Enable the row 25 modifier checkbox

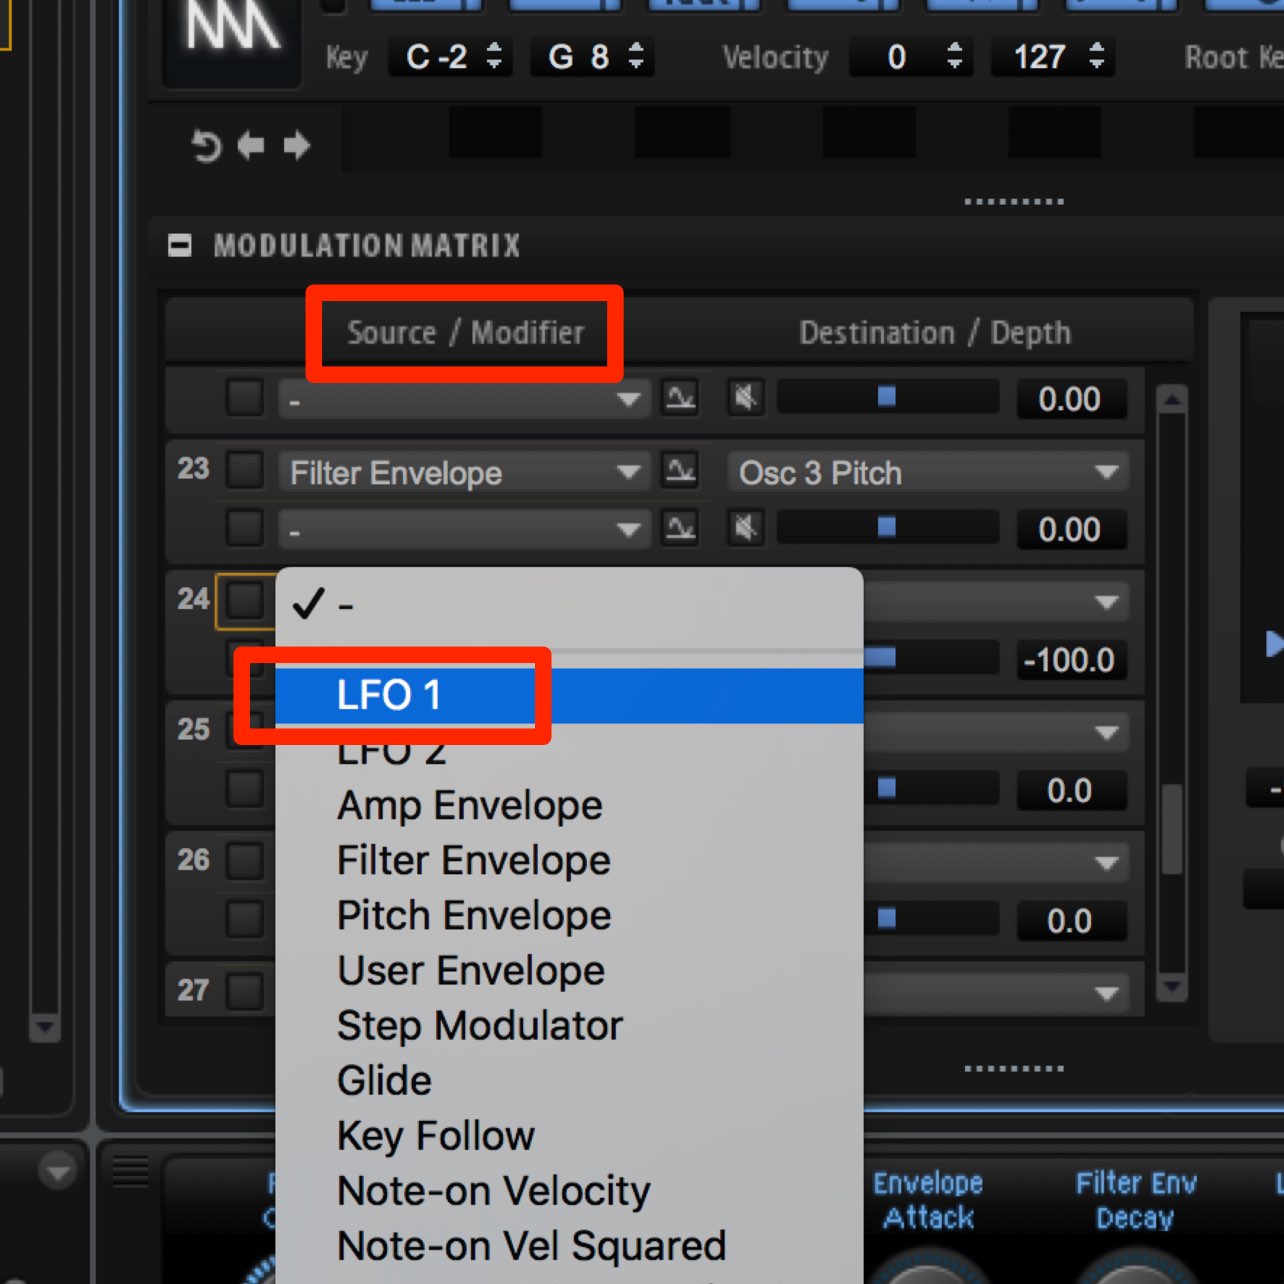coord(245,788)
